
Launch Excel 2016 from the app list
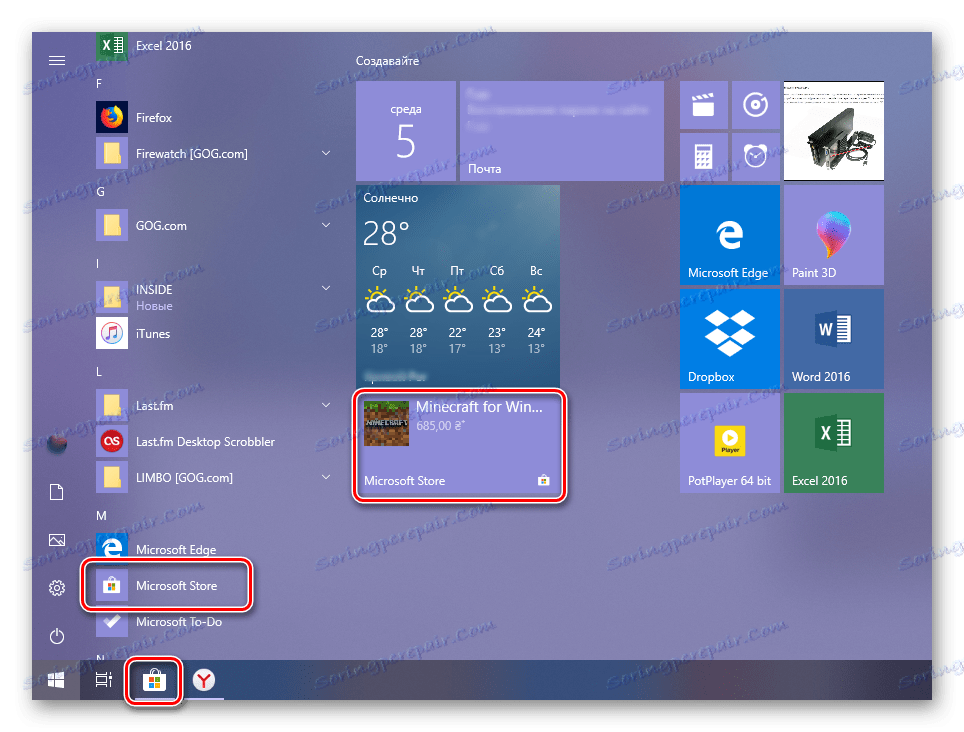[x=213, y=46]
